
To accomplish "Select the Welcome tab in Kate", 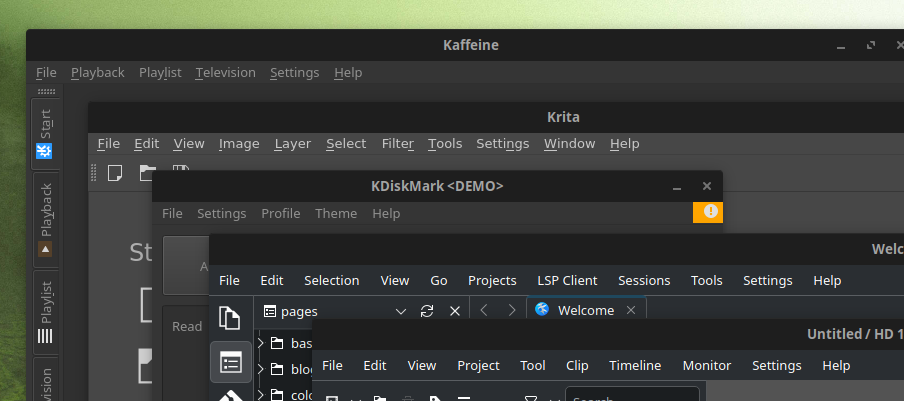I will point(586,311).
